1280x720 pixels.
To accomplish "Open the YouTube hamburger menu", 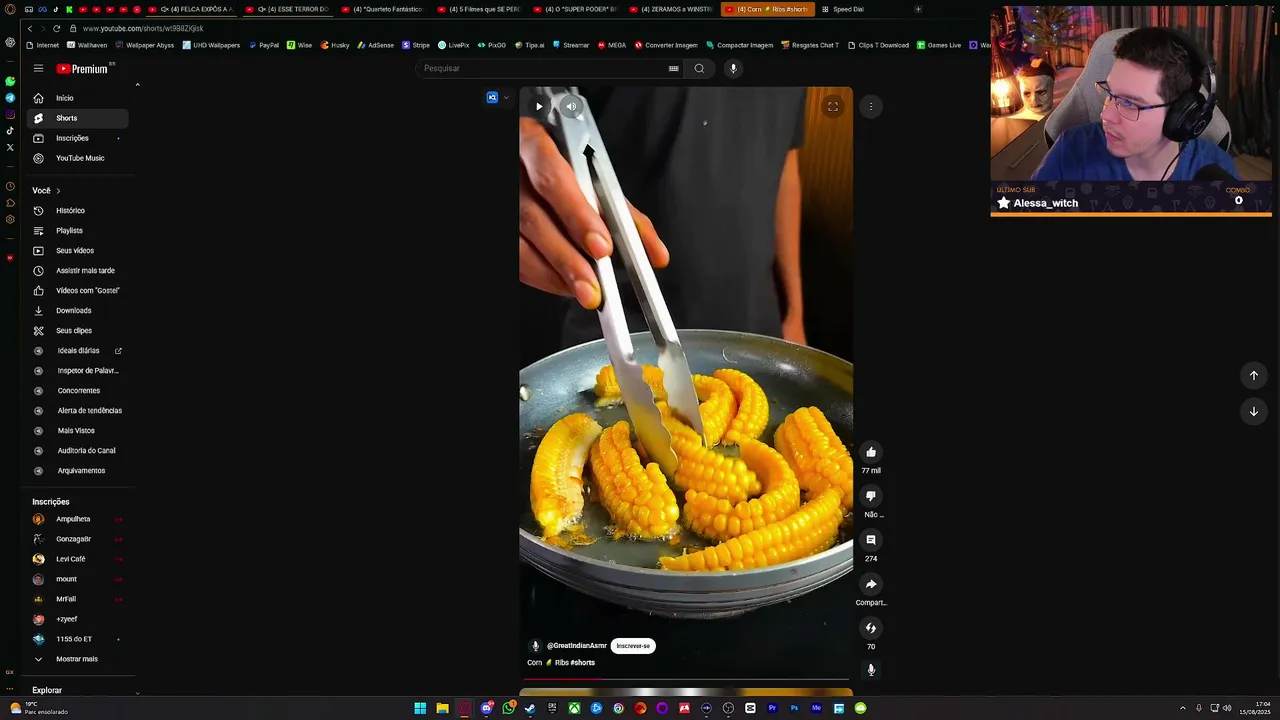I will [38, 68].
